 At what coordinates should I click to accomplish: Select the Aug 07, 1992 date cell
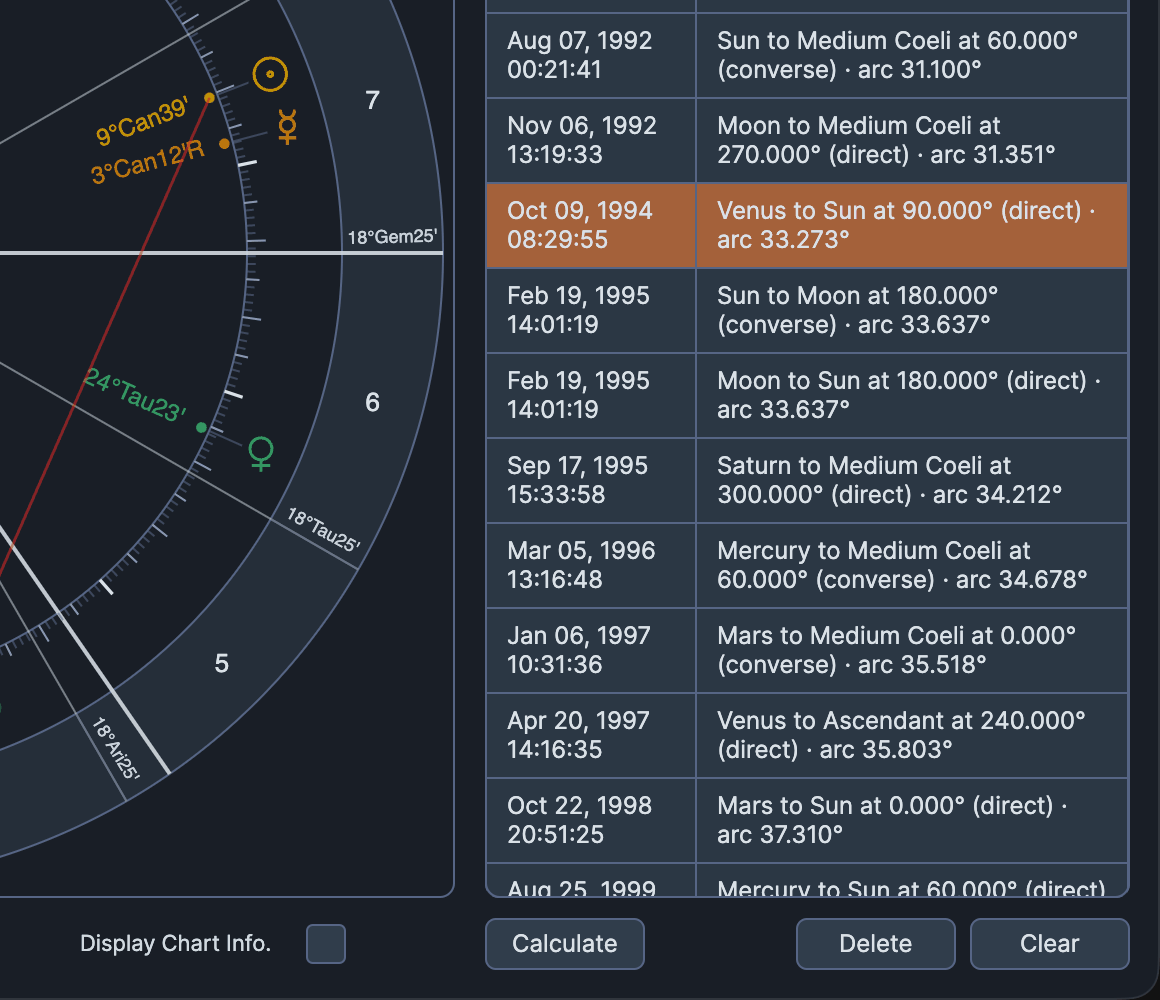590,55
